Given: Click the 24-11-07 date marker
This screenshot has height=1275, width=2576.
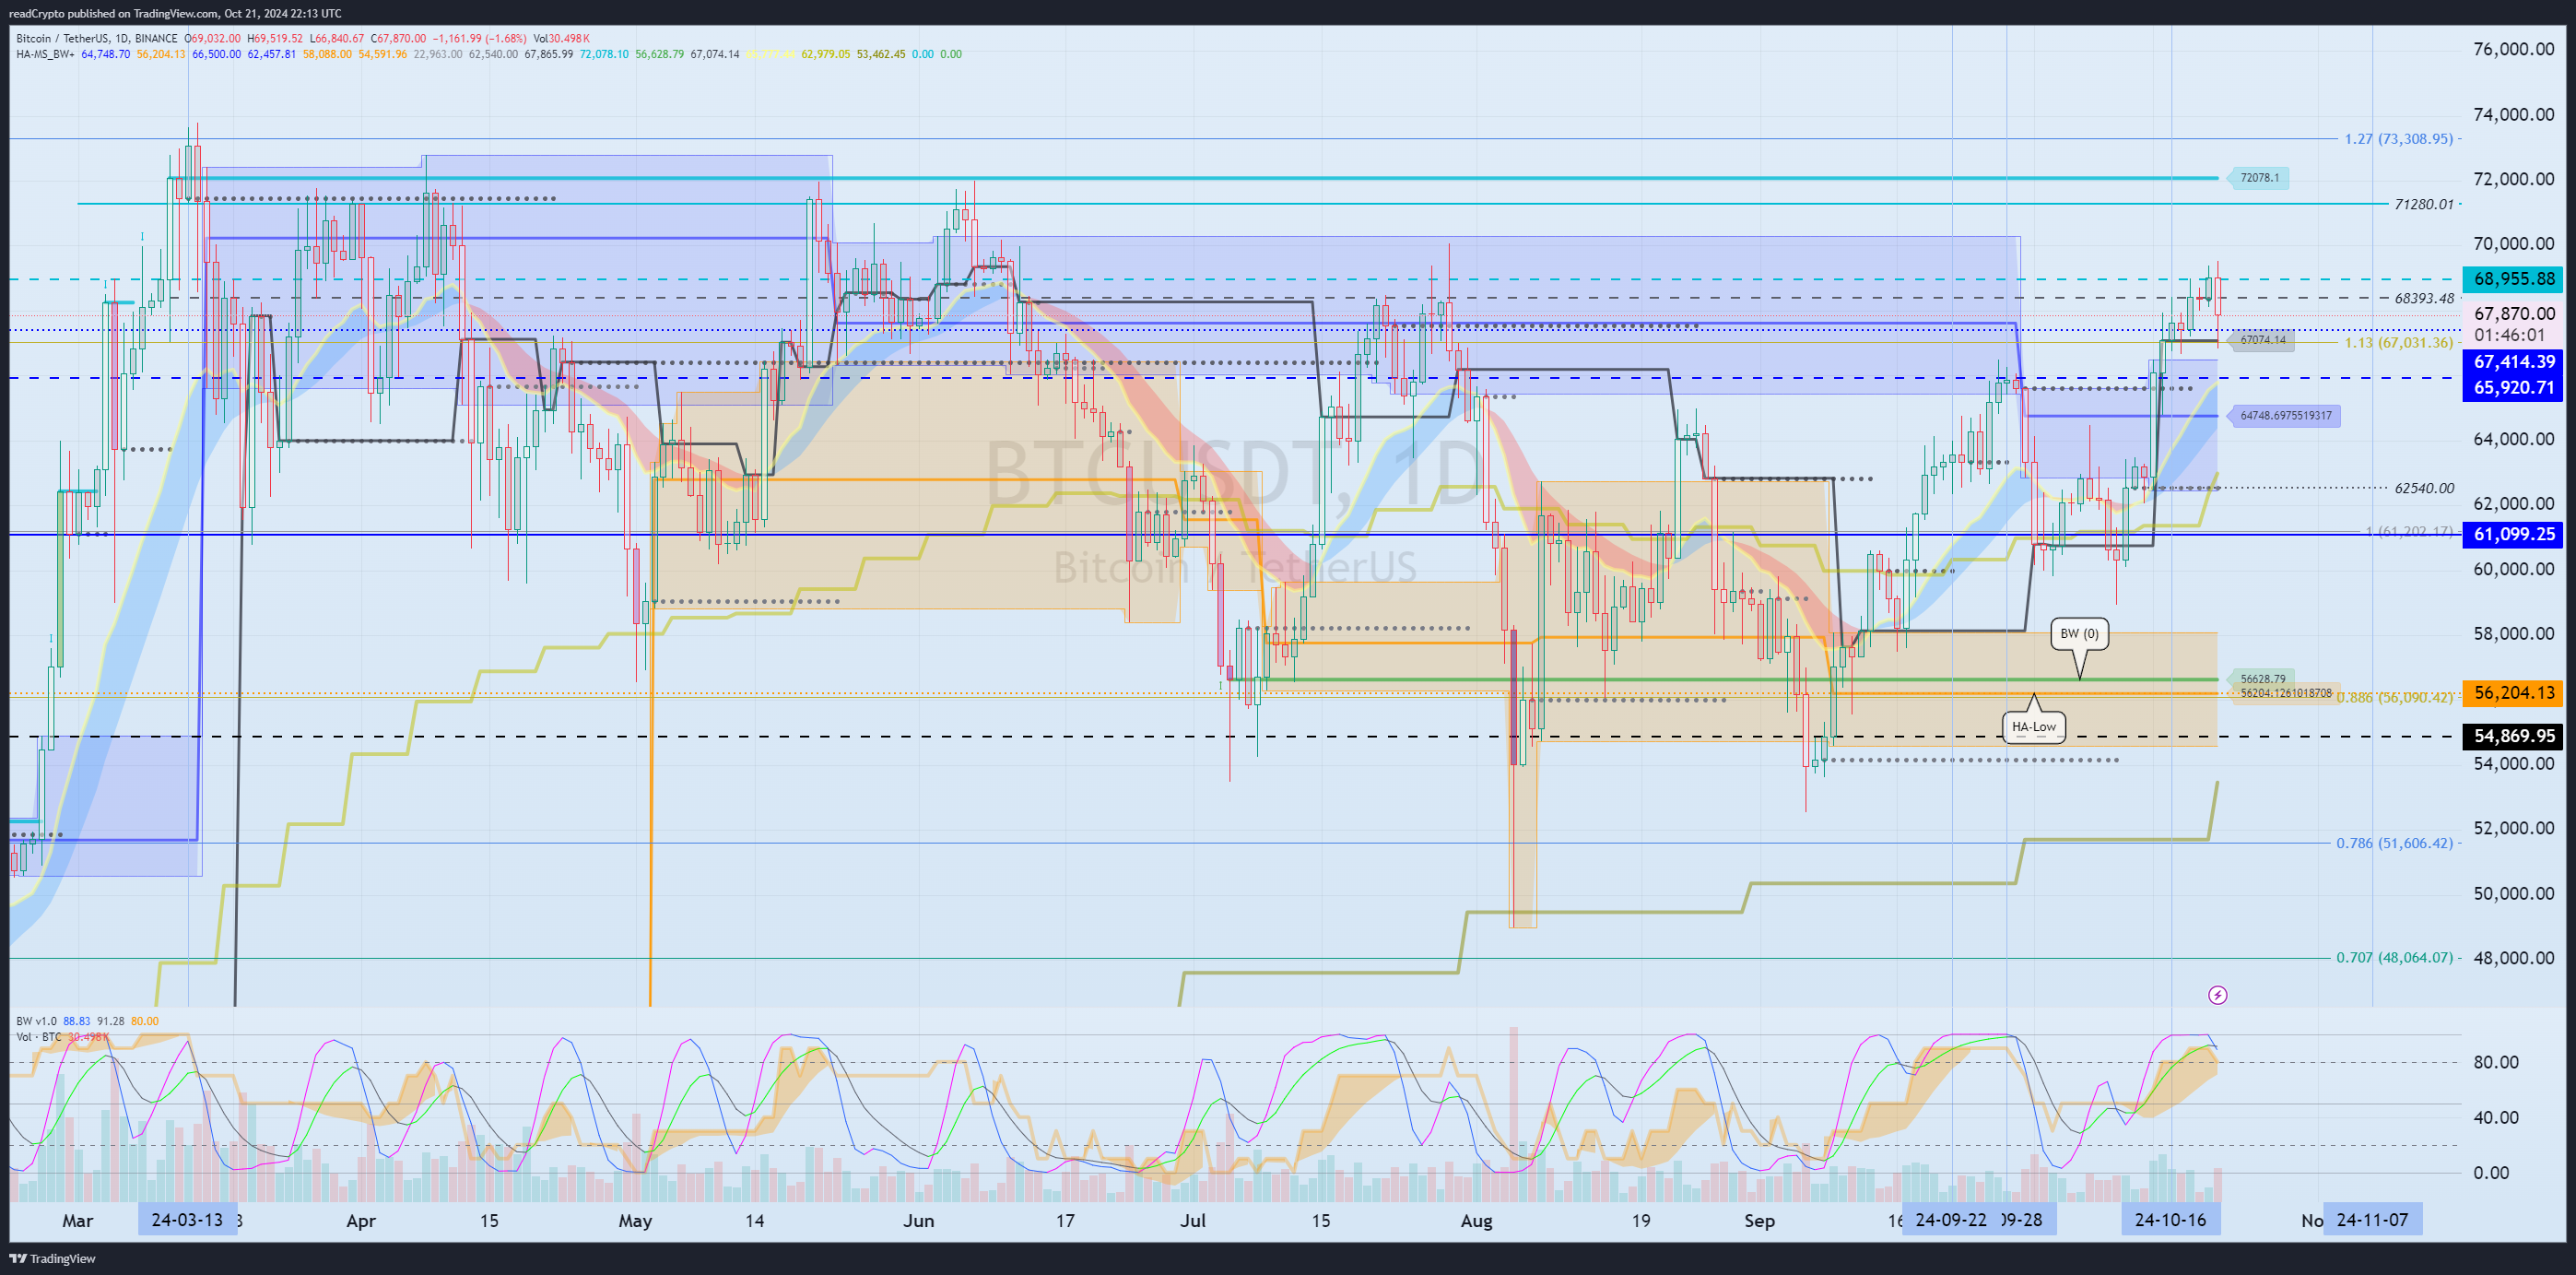Looking at the screenshot, I should 2372,1219.
